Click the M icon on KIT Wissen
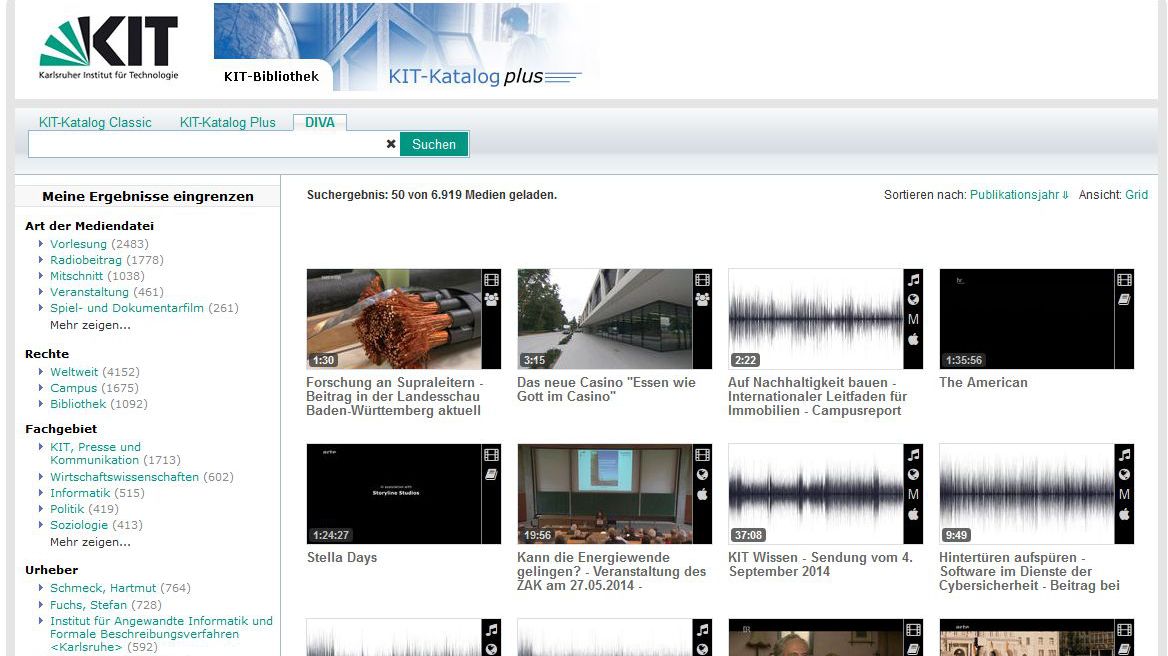This screenshot has height=656, width=1168. pos(913,494)
